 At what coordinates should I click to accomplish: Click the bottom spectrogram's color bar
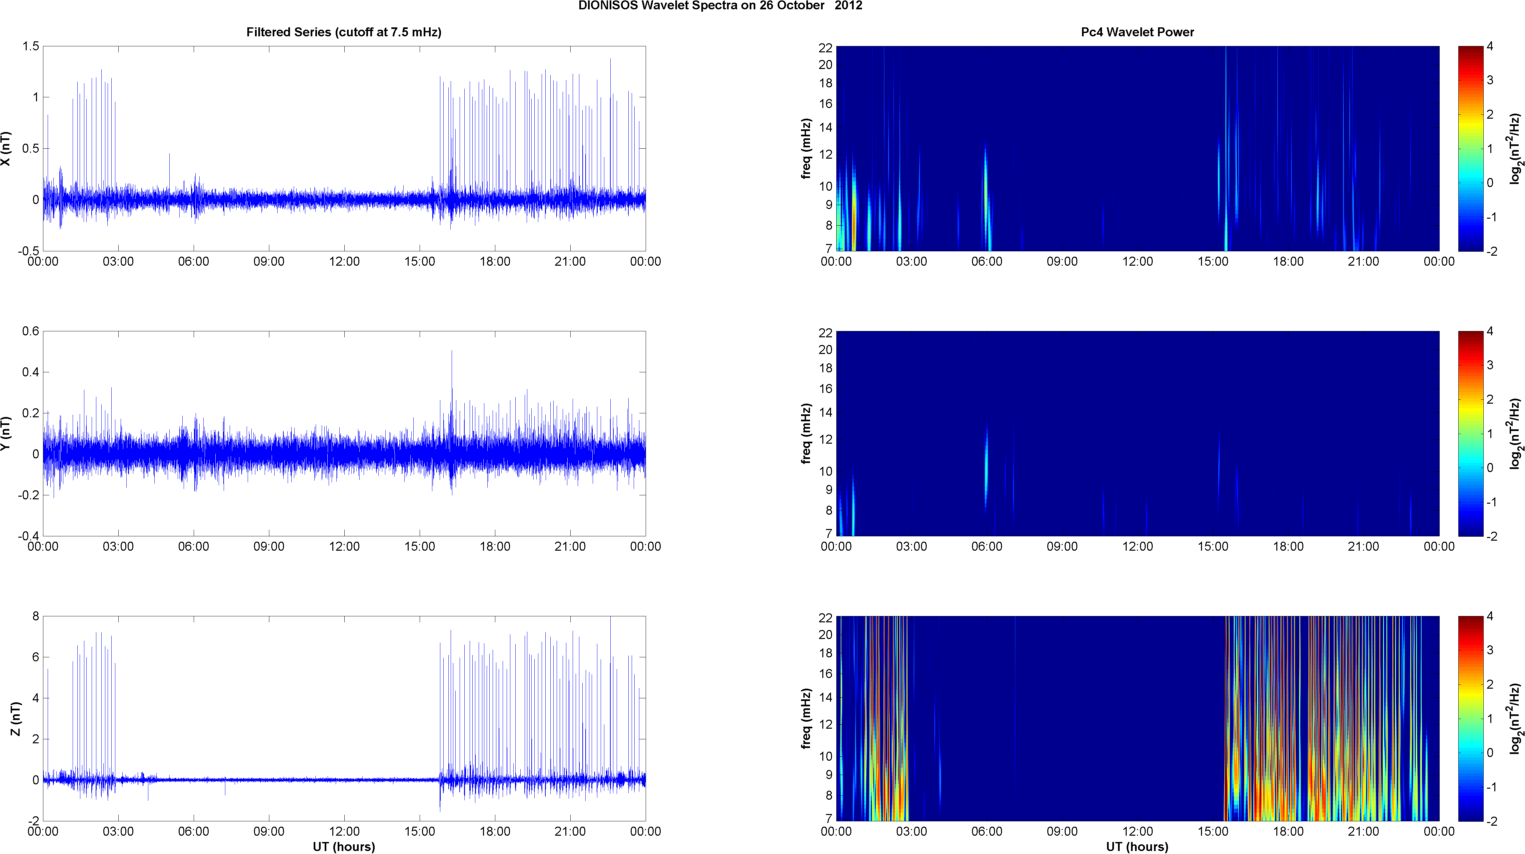[1470, 718]
